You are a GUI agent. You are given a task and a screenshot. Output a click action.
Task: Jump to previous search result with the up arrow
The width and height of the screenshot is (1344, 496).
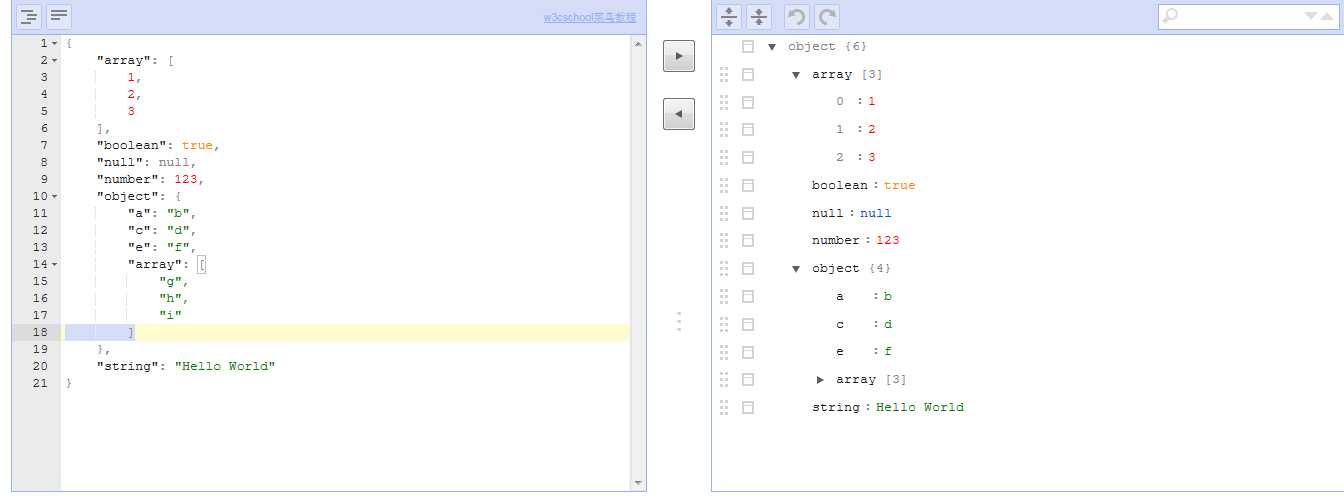point(1329,17)
